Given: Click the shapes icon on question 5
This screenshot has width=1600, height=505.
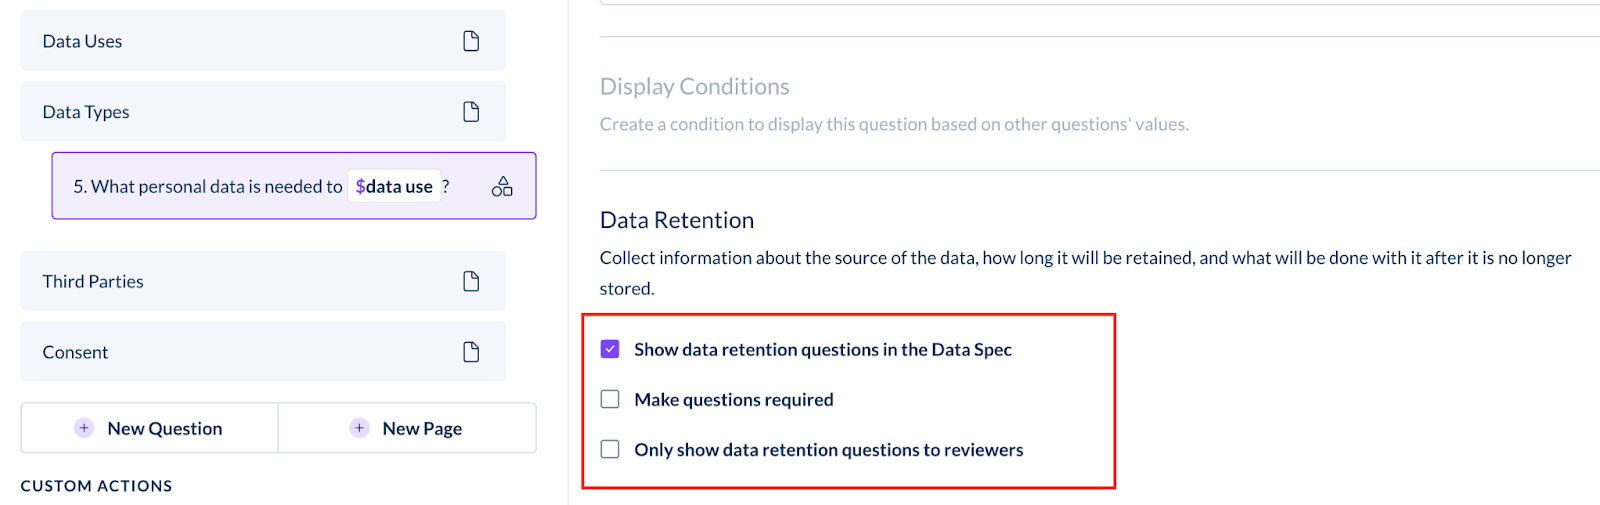Looking at the screenshot, I should pos(502,186).
